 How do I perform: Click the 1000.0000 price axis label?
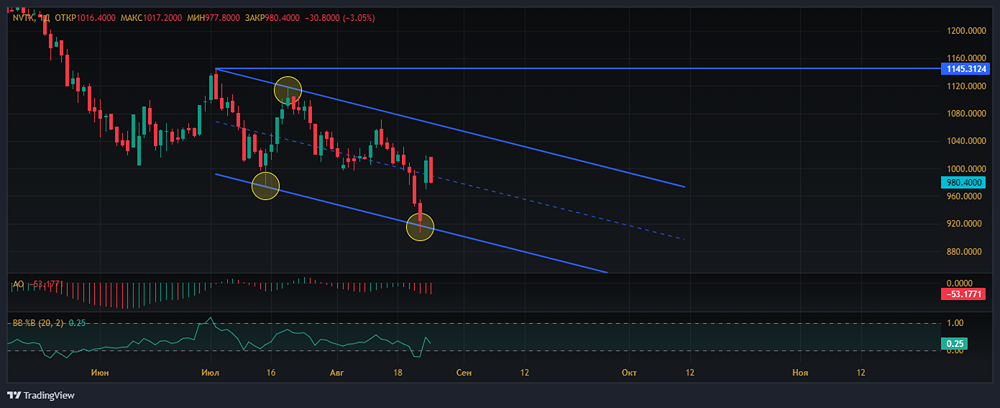966,168
